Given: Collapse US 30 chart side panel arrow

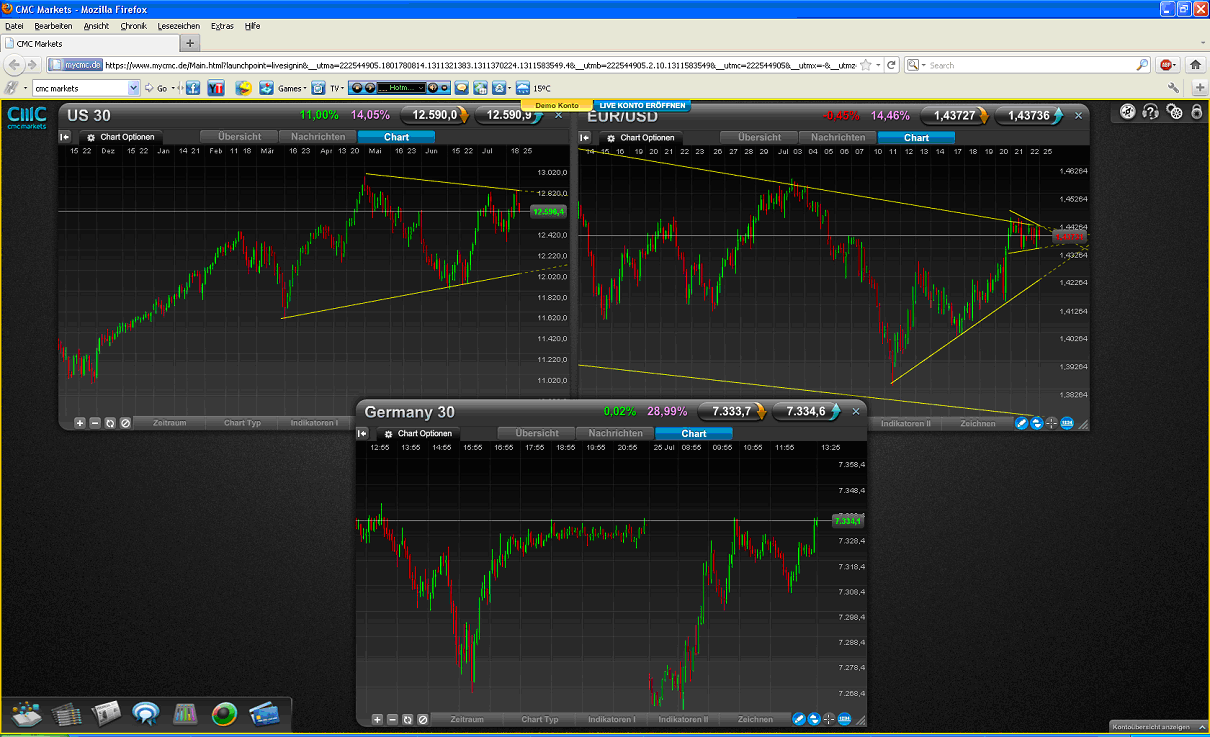Looking at the screenshot, I should (x=65, y=137).
